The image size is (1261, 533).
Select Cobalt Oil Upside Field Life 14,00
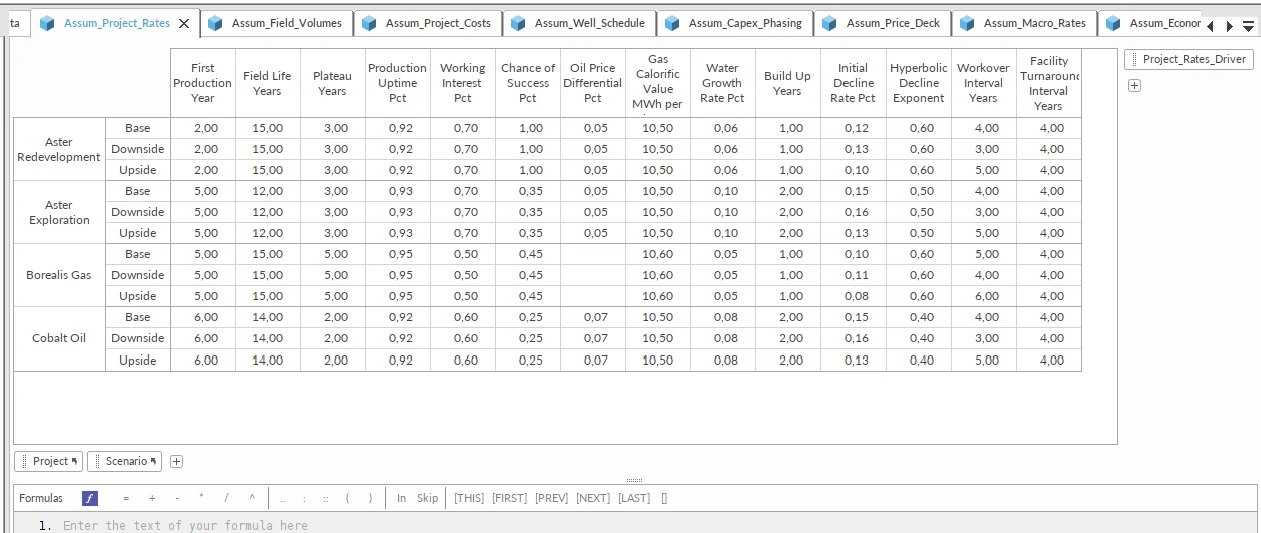[268, 360]
